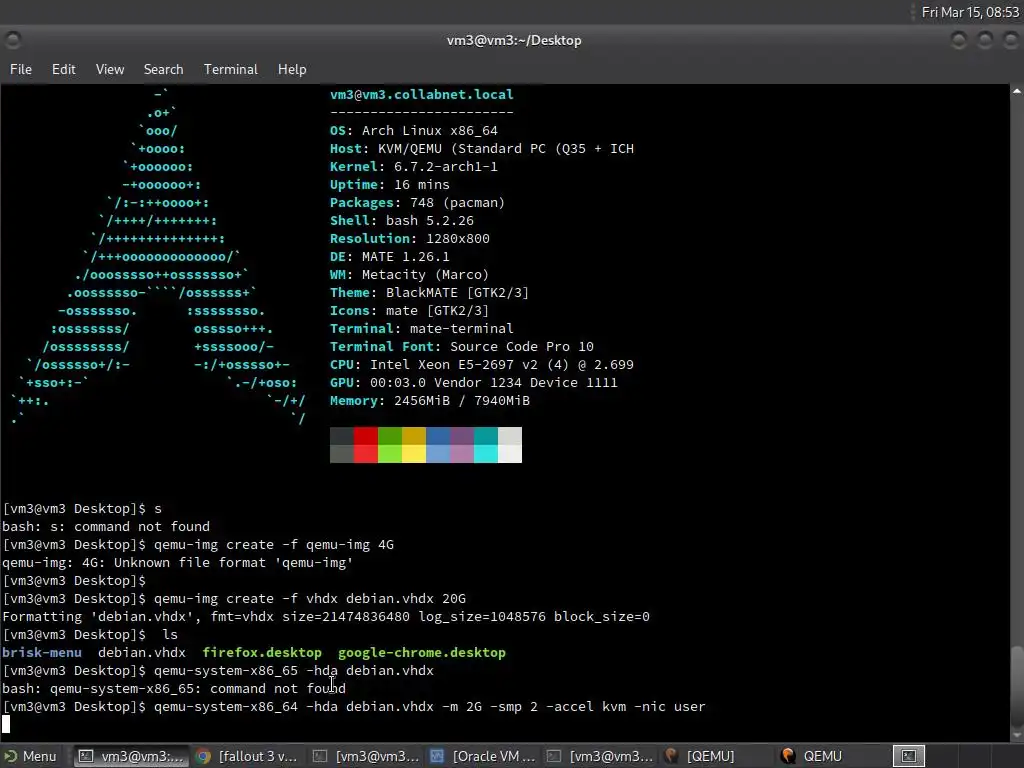Image resolution: width=1024 pixels, height=768 pixels.
Task: Open the Help menu
Action: [x=292, y=69]
